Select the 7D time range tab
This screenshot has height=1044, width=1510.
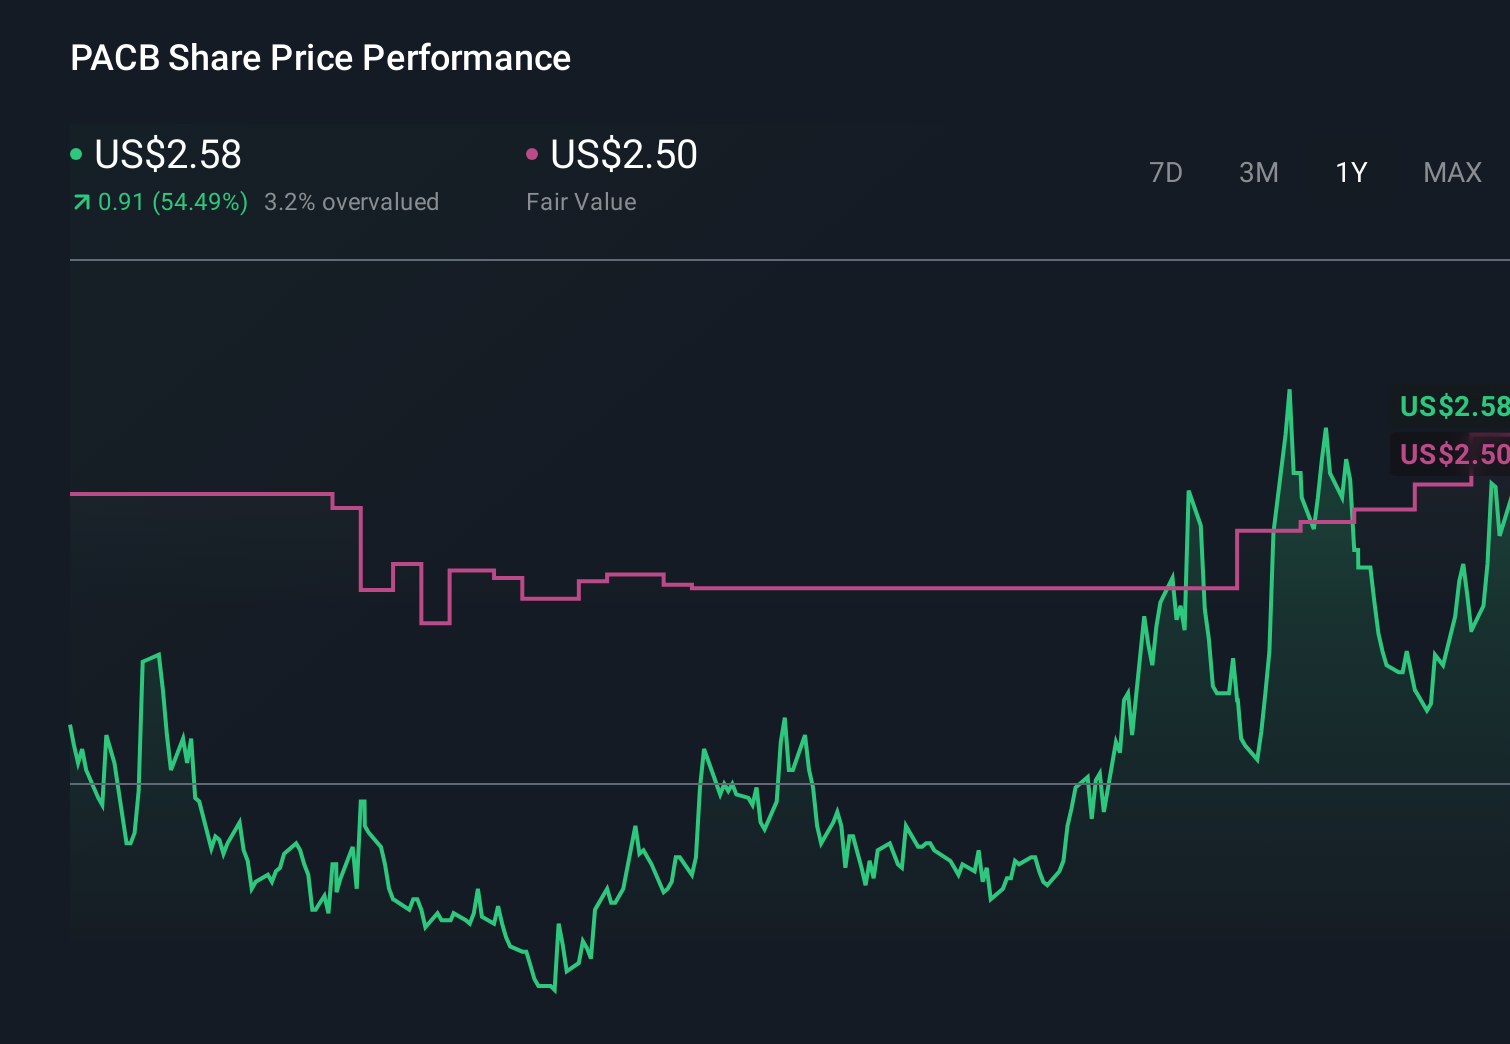[x=1166, y=172]
